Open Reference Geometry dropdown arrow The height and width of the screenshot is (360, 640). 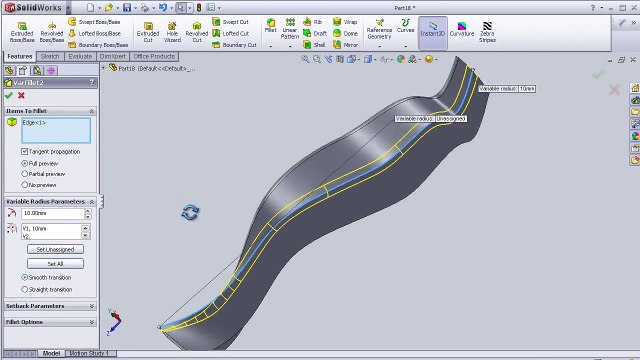tap(380, 47)
